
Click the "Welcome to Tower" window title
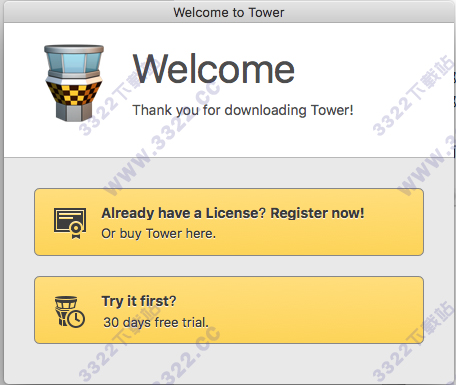point(229,12)
